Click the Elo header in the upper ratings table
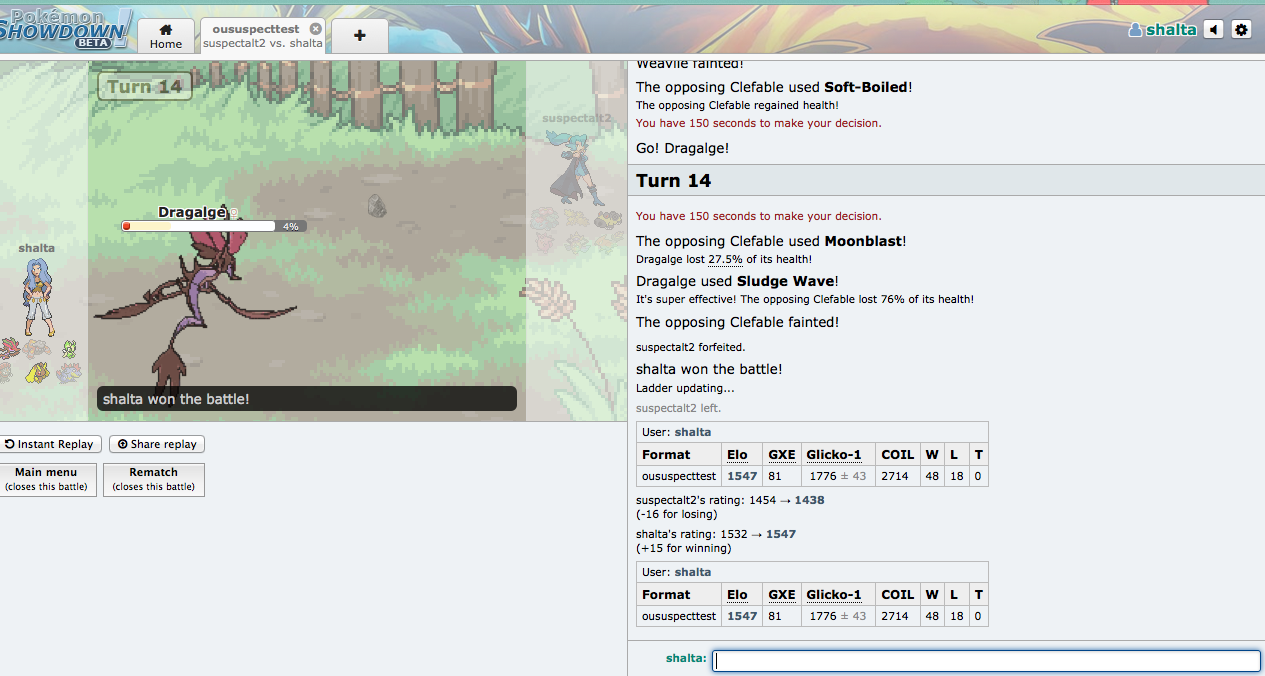The width and height of the screenshot is (1265, 676). pos(737,454)
